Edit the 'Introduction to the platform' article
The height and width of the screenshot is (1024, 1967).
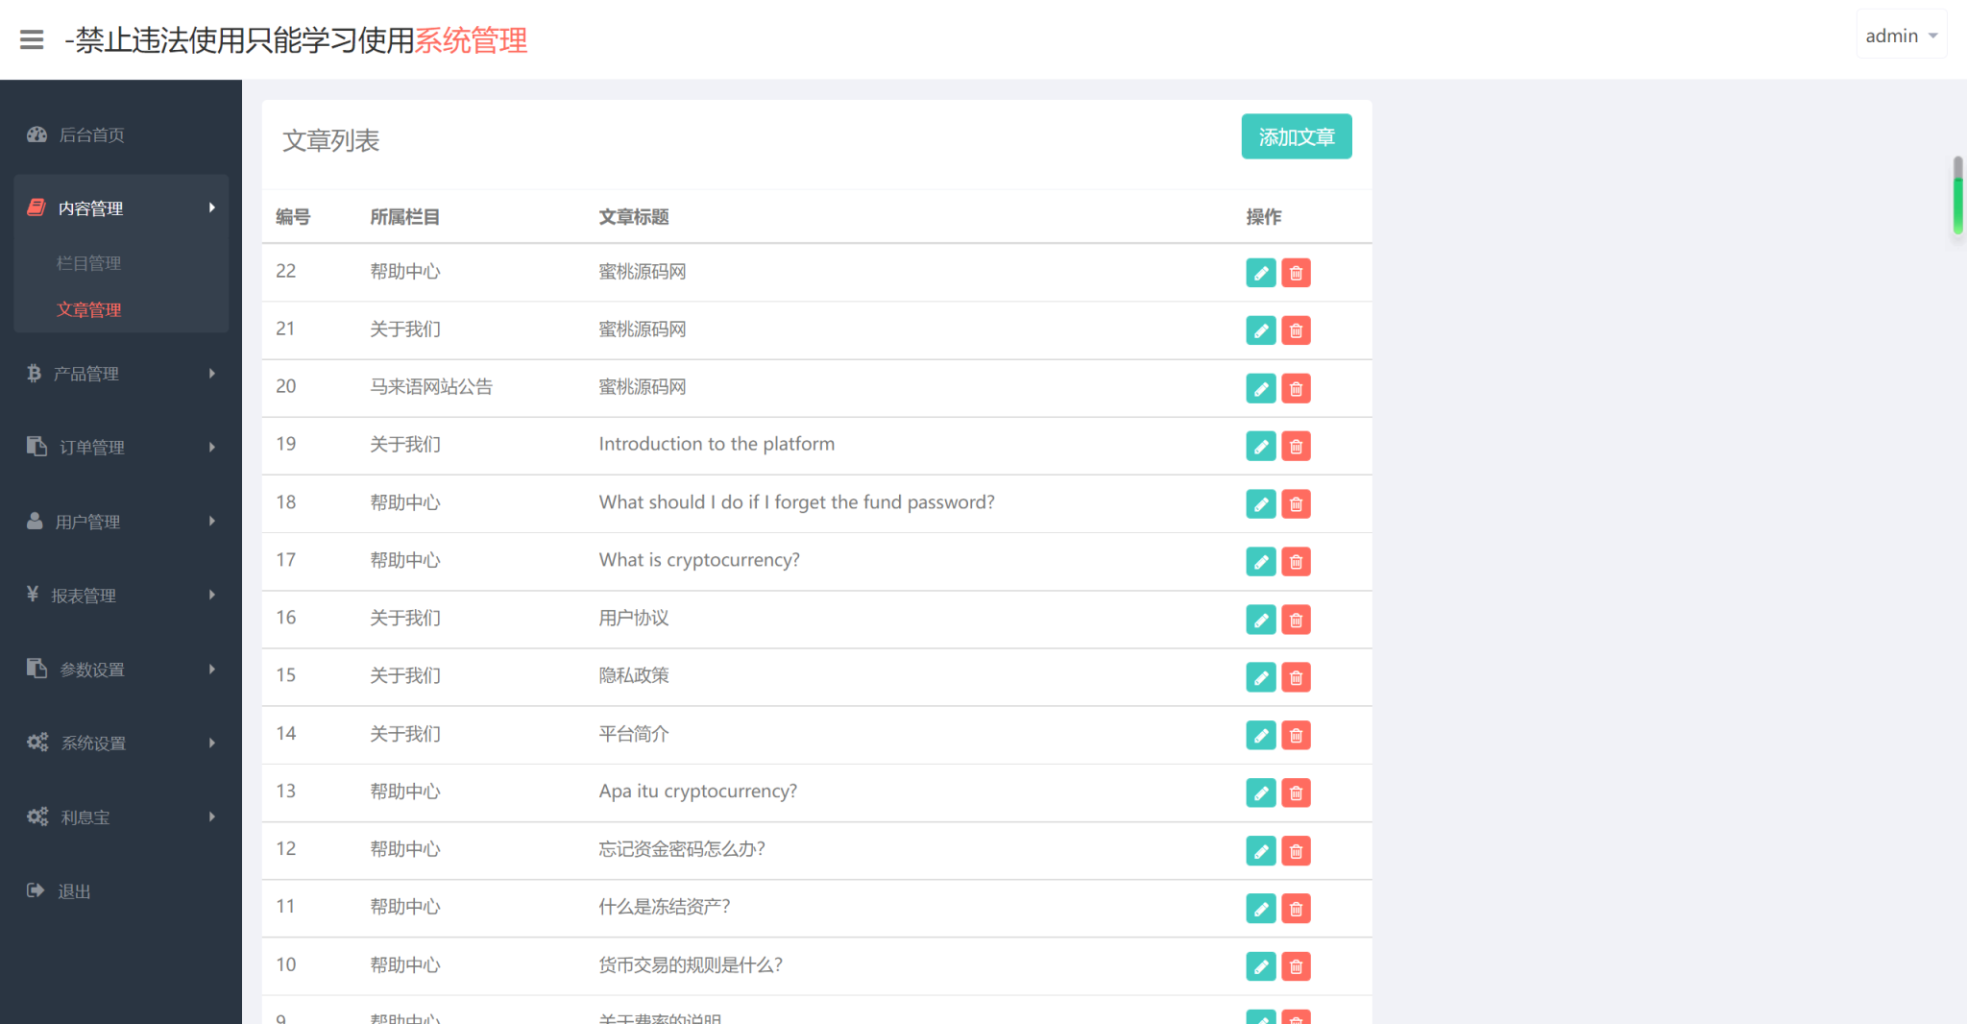[1260, 446]
